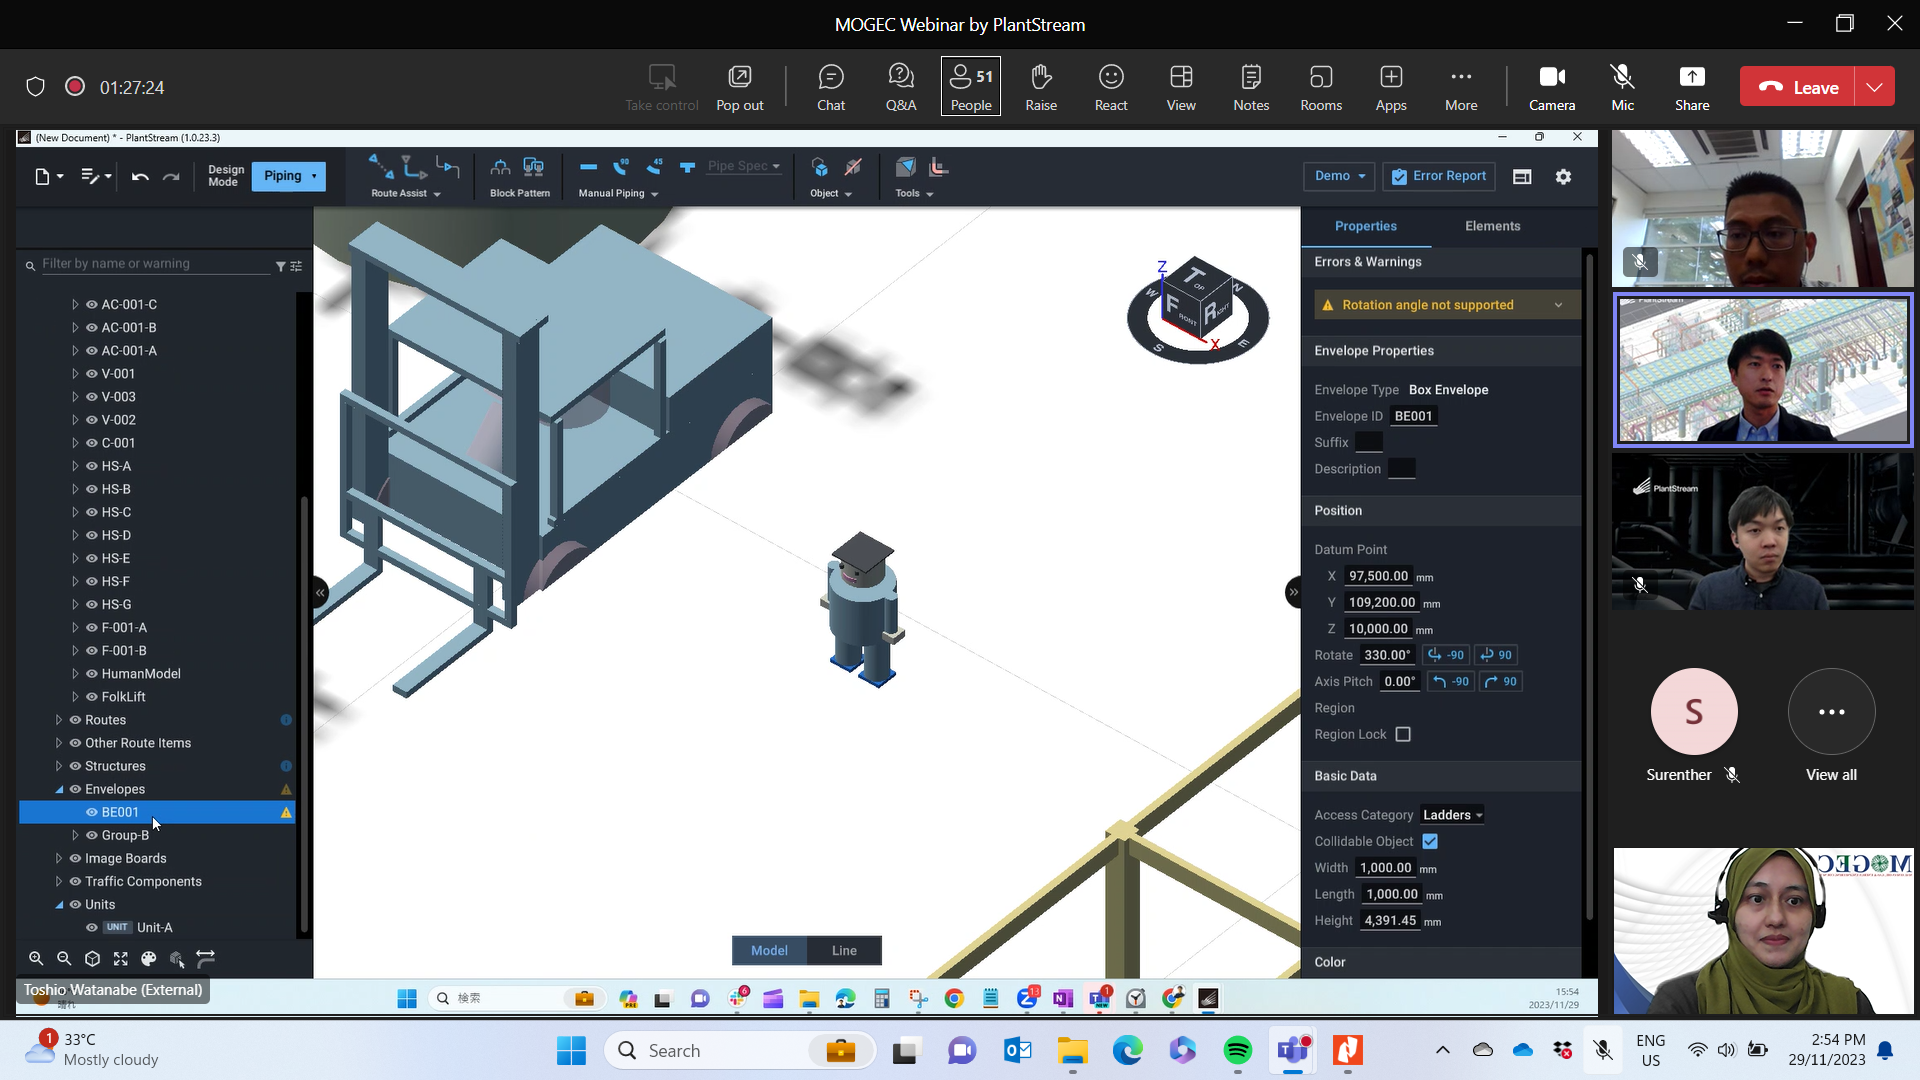Viewport: 1920px width, 1080px height.
Task: Click the zoom in magnifier icon
Action: tap(36, 959)
